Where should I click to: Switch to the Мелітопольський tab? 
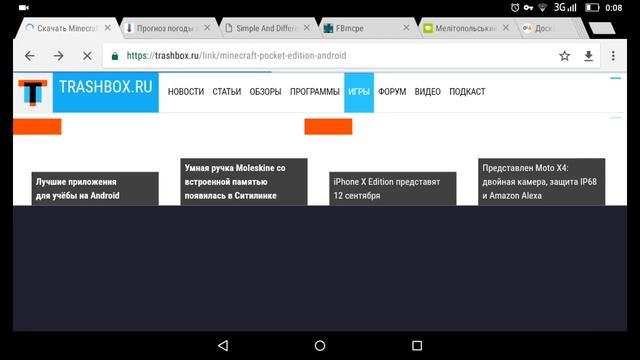click(465, 28)
